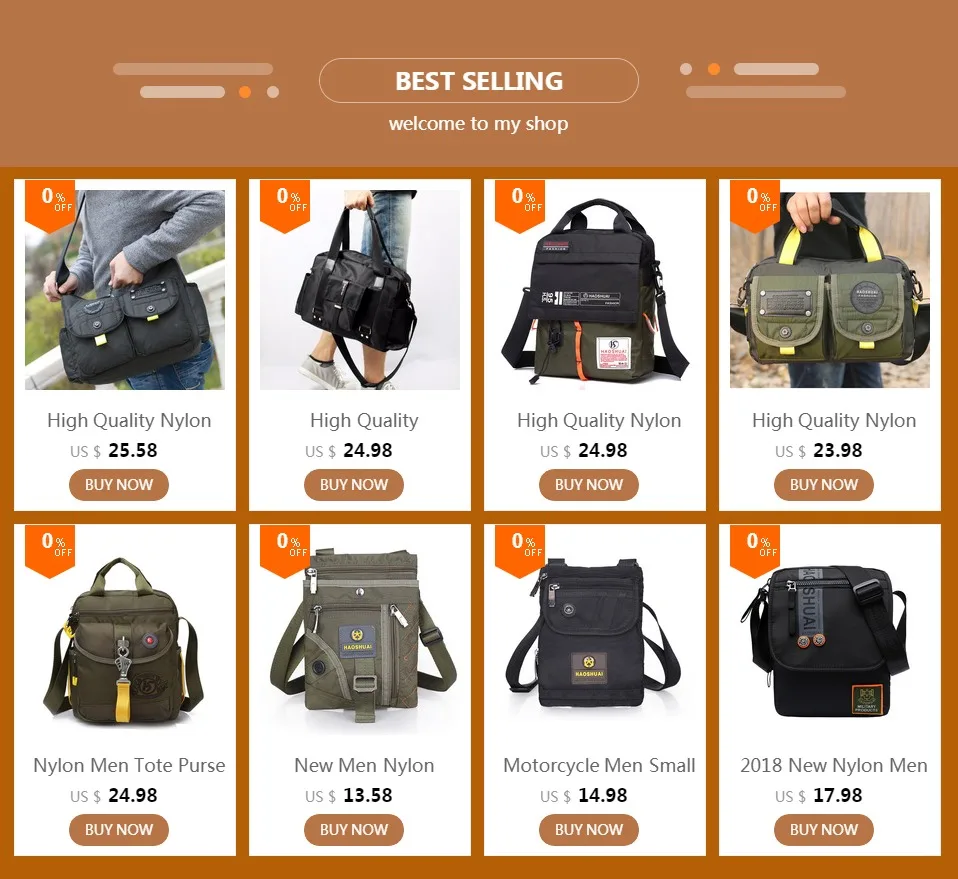
Task: Select the black duffel bag thumbnail
Action: (360, 290)
